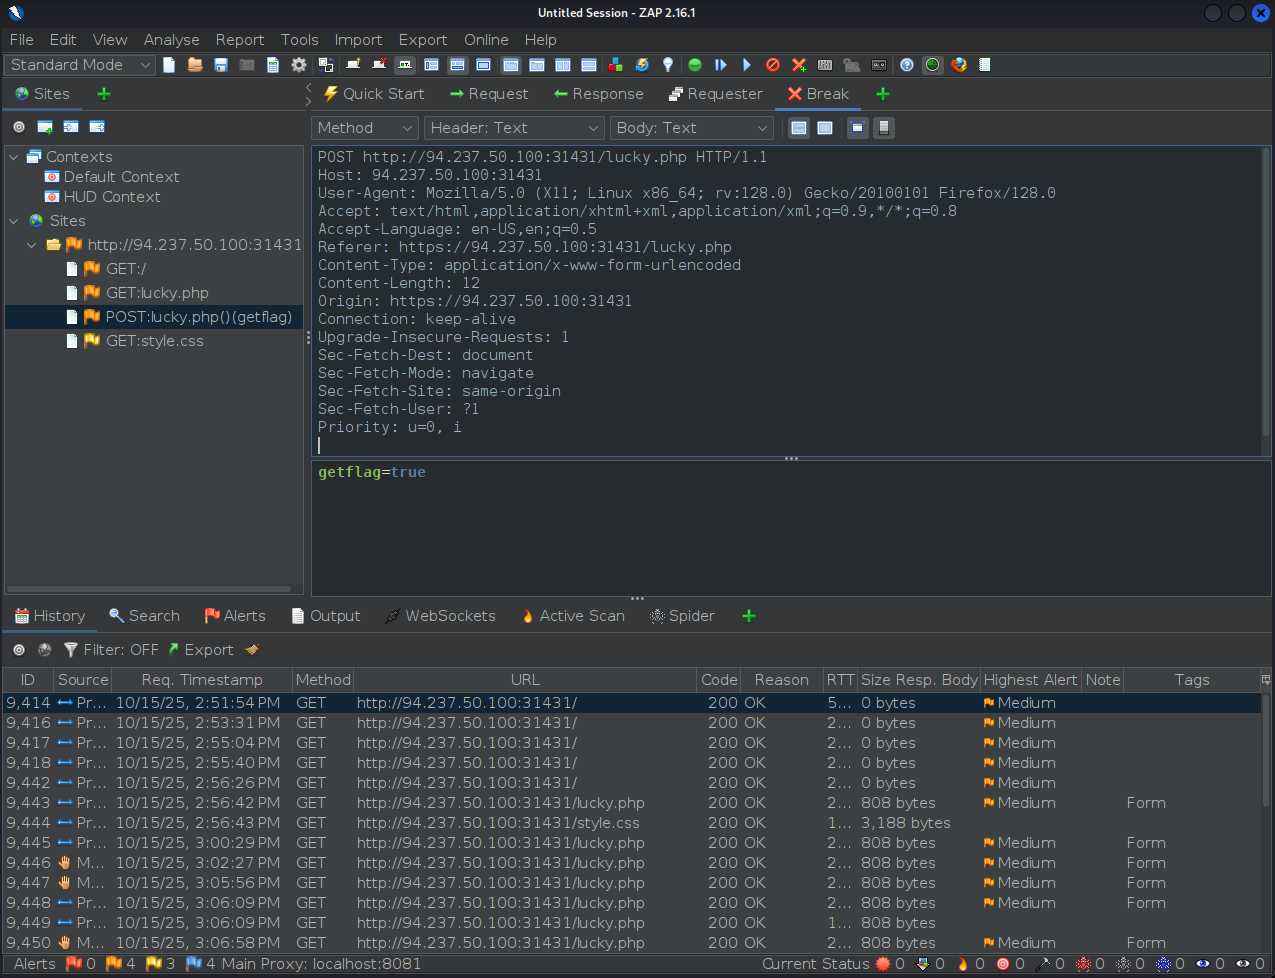This screenshot has height=978, width=1275.
Task: Open the Options gear icon
Action: [299, 65]
